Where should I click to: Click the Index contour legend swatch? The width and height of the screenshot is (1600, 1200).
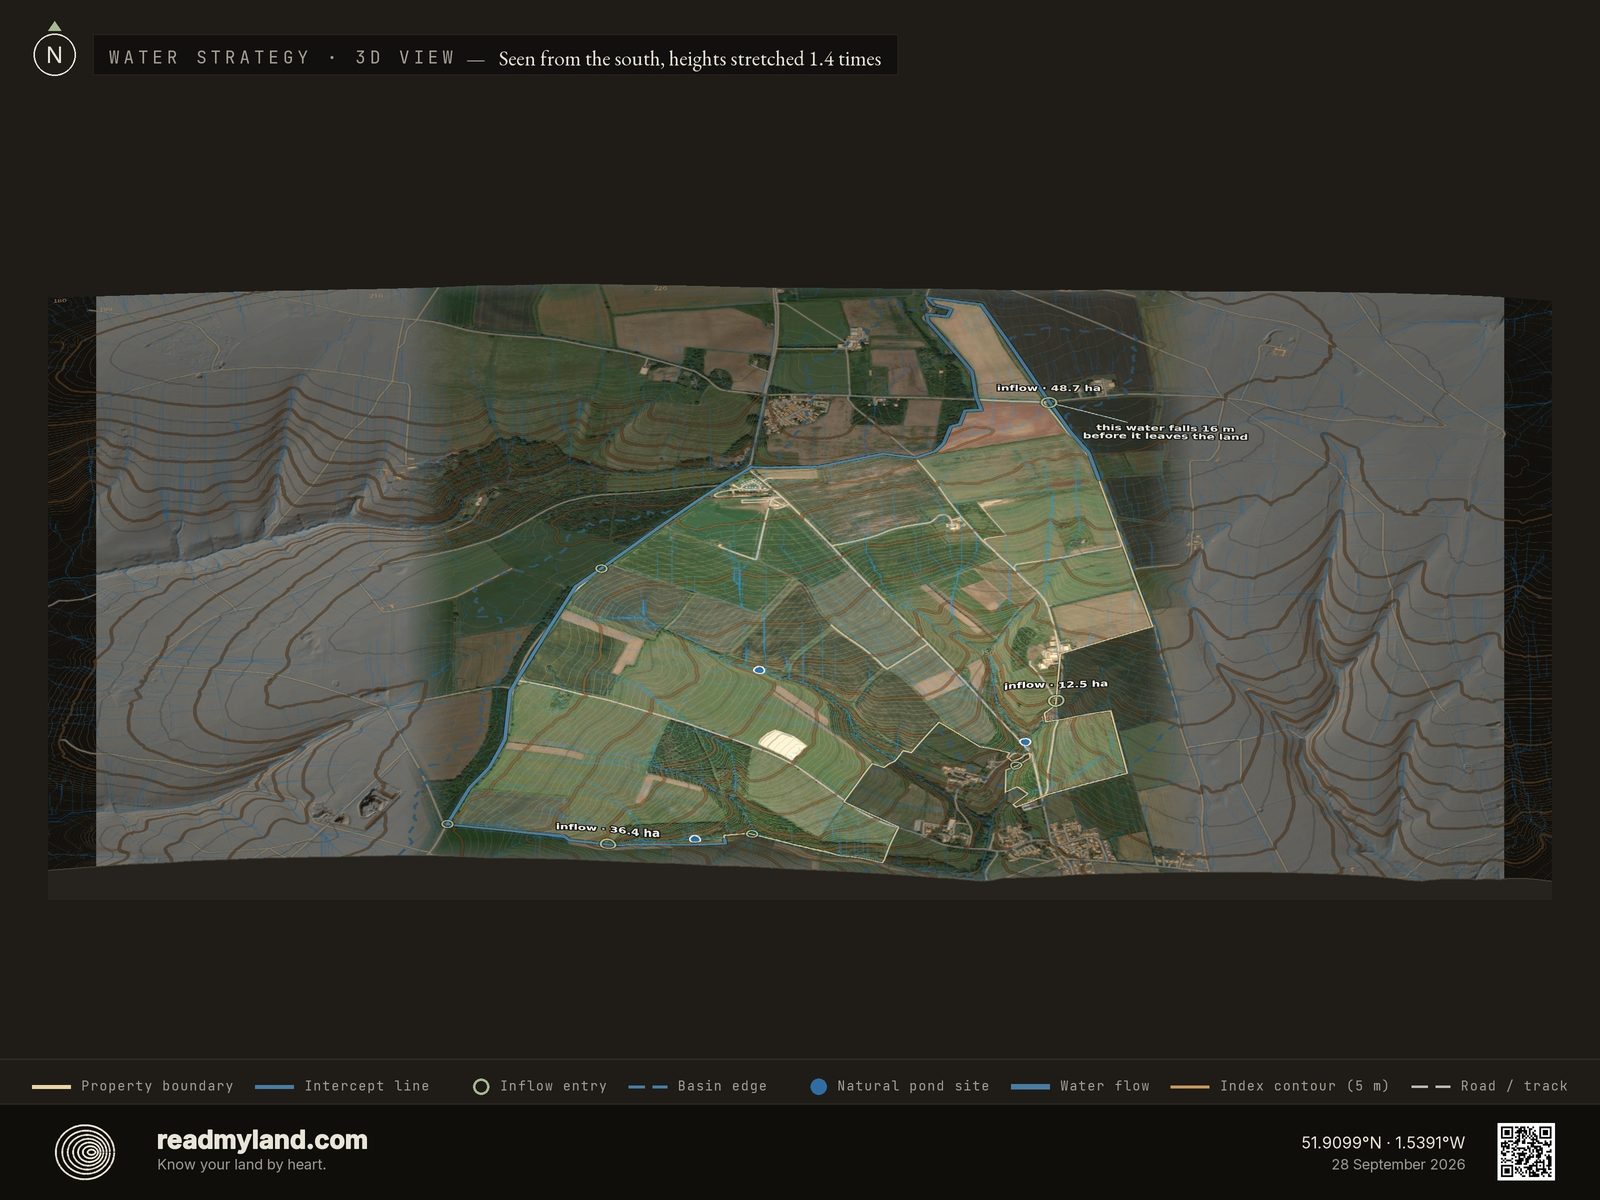[x=1189, y=1086]
